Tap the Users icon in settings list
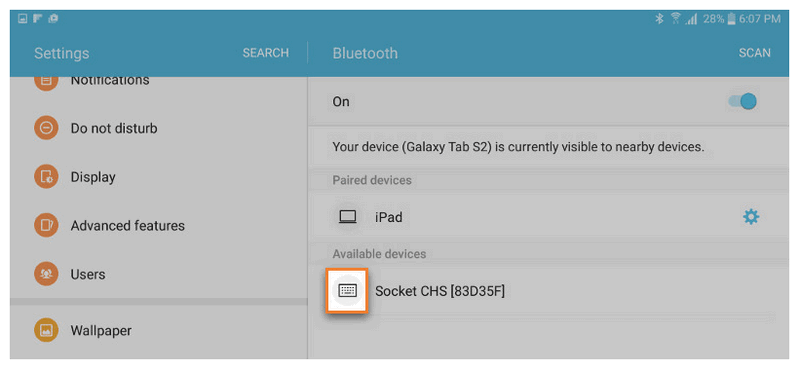The width and height of the screenshot is (800, 370). [46, 274]
